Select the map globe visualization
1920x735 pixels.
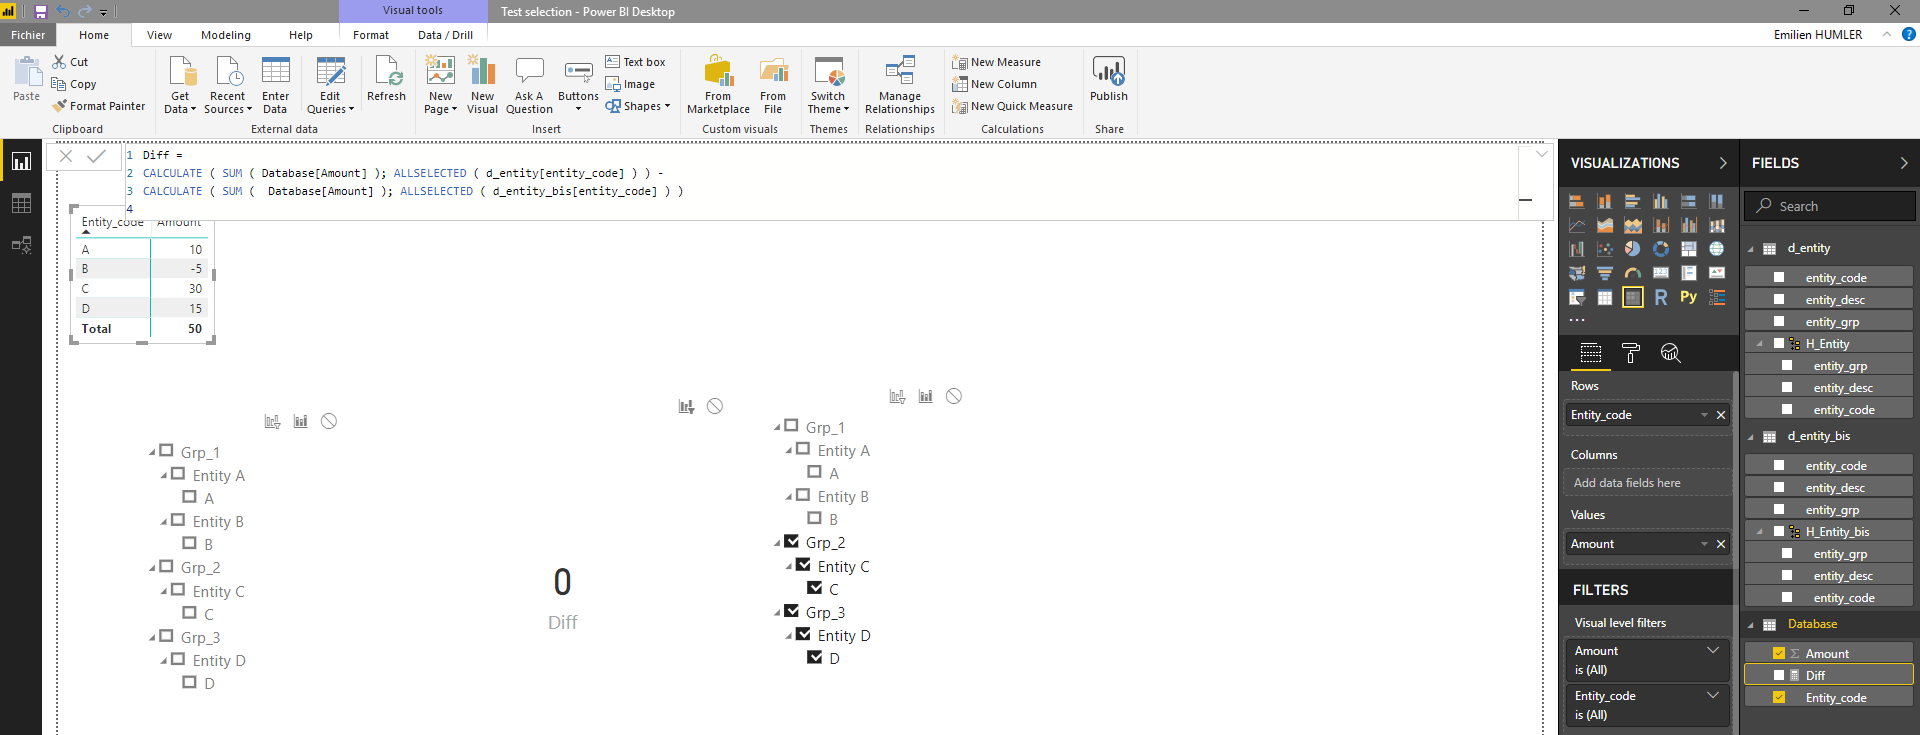(1716, 249)
